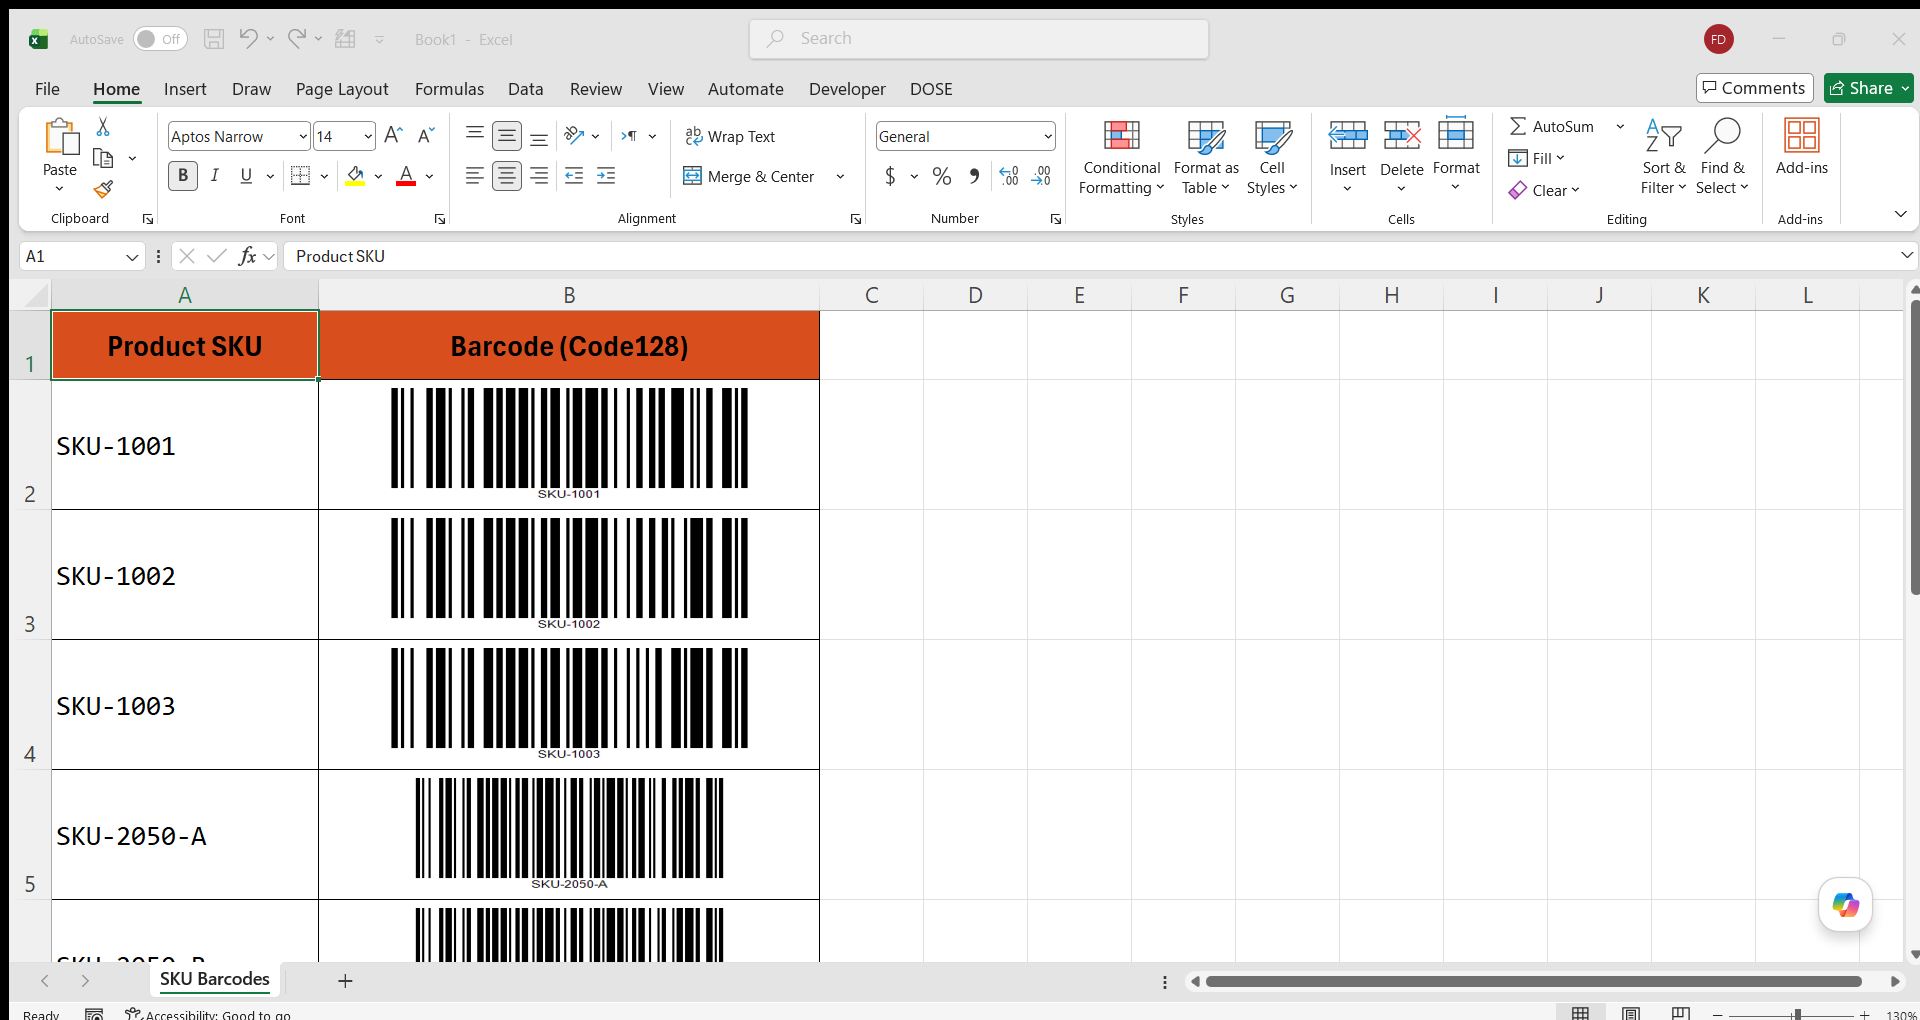Viewport: 1920px width, 1020px height.
Task: Open the Copilot floating button
Action: [1845, 905]
